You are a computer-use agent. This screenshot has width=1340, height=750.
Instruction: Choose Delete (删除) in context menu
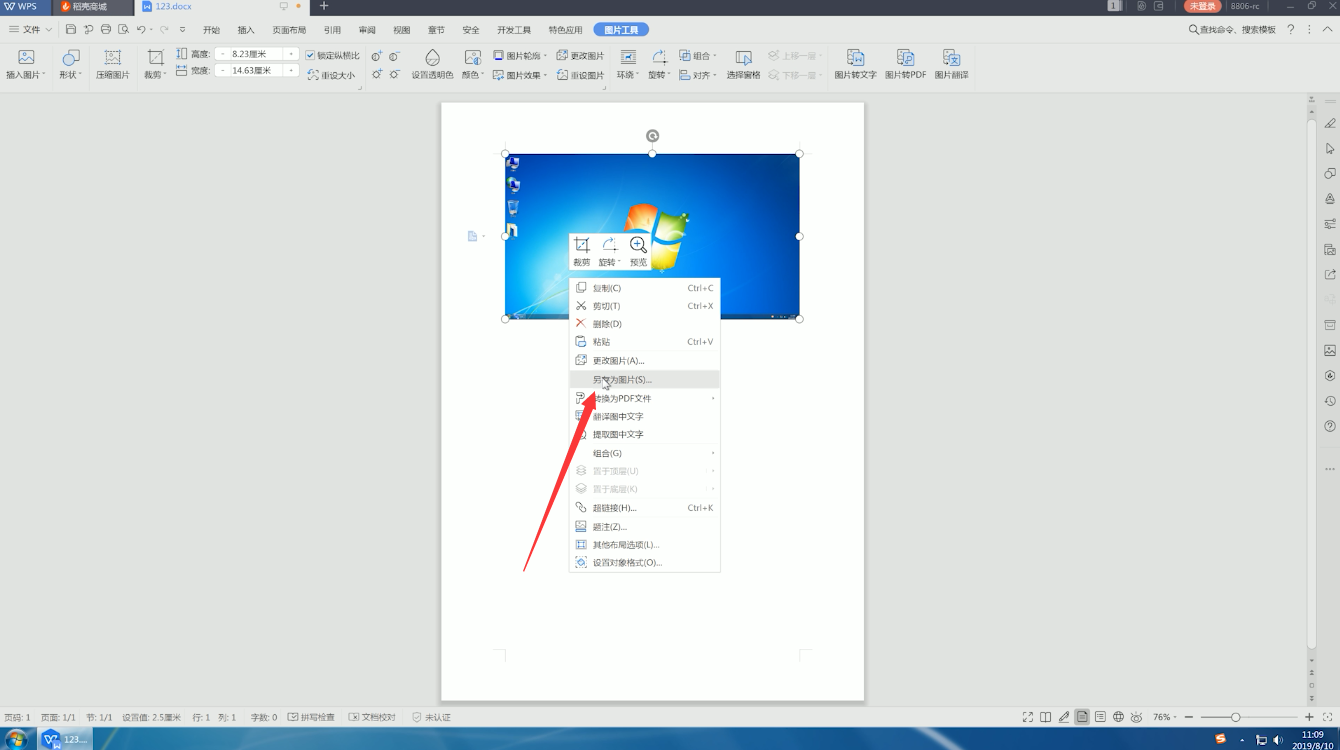(x=645, y=324)
